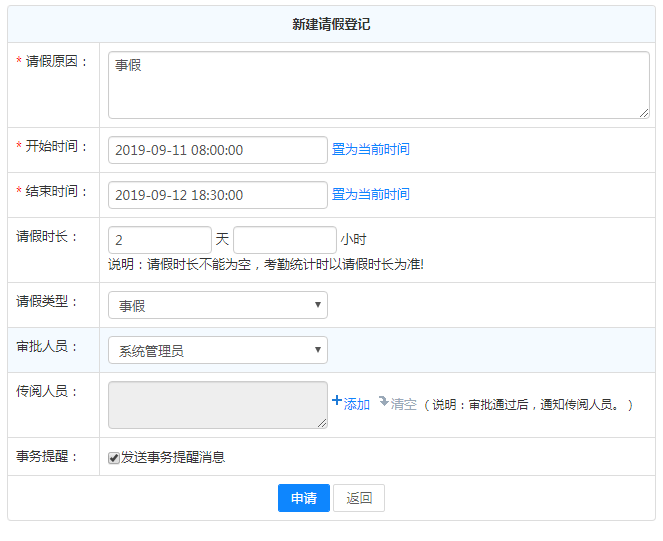
Task: Click the 开始时间 date input field
Action: point(217,150)
